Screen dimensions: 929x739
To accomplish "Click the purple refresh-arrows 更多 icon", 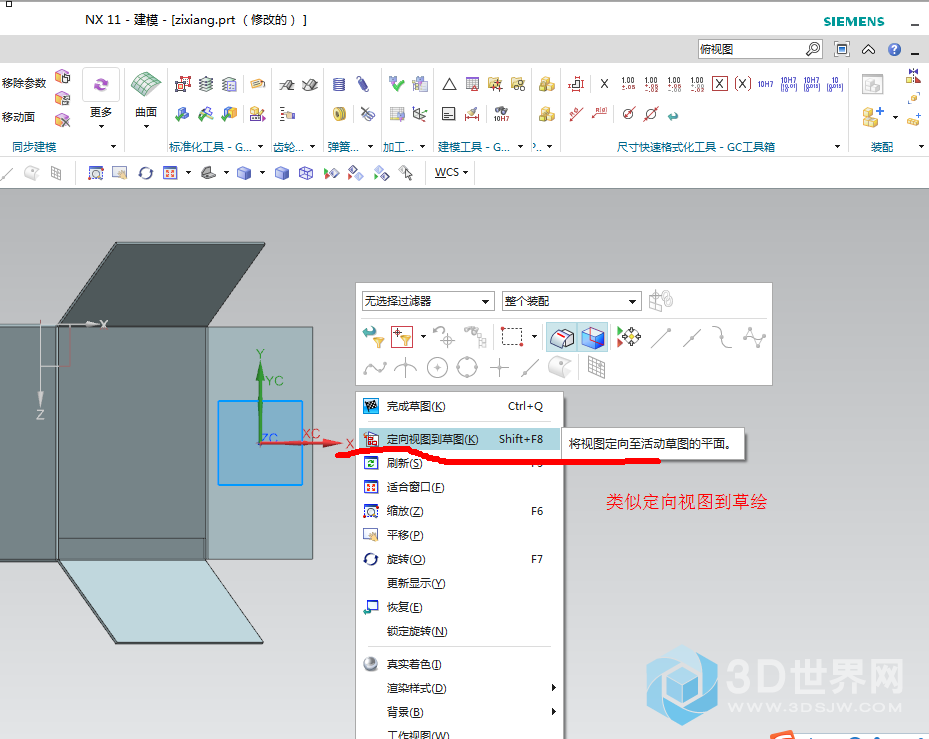I will (x=101, y=85).
